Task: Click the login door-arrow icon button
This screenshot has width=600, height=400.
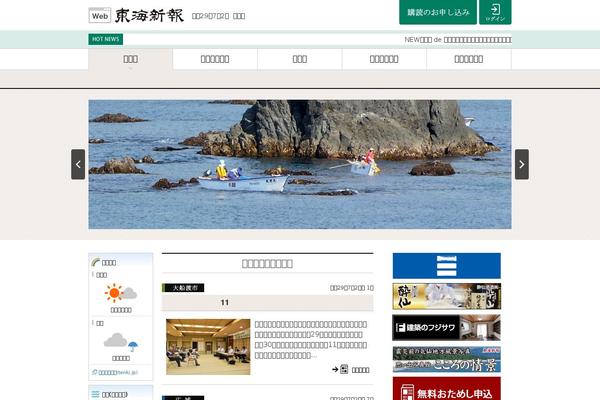Action: pyautogui.click(x=495, y=12)
